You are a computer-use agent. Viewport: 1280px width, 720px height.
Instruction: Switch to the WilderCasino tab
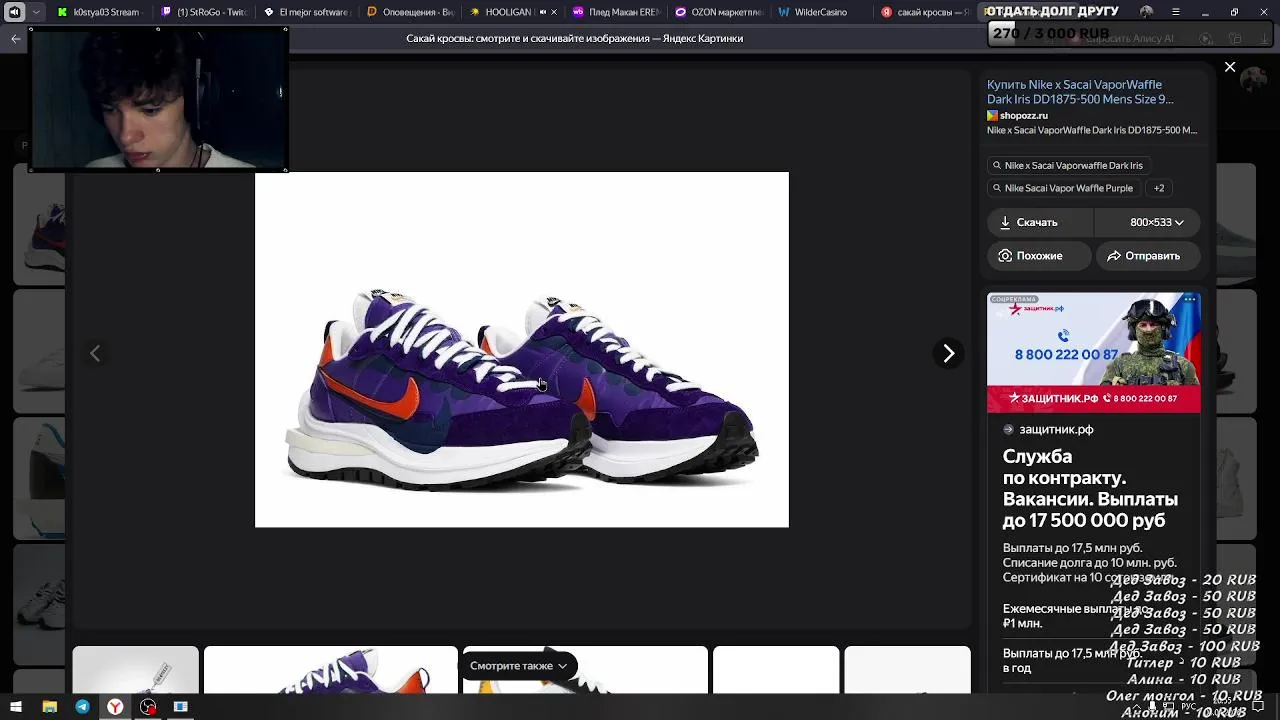[822, 12]
